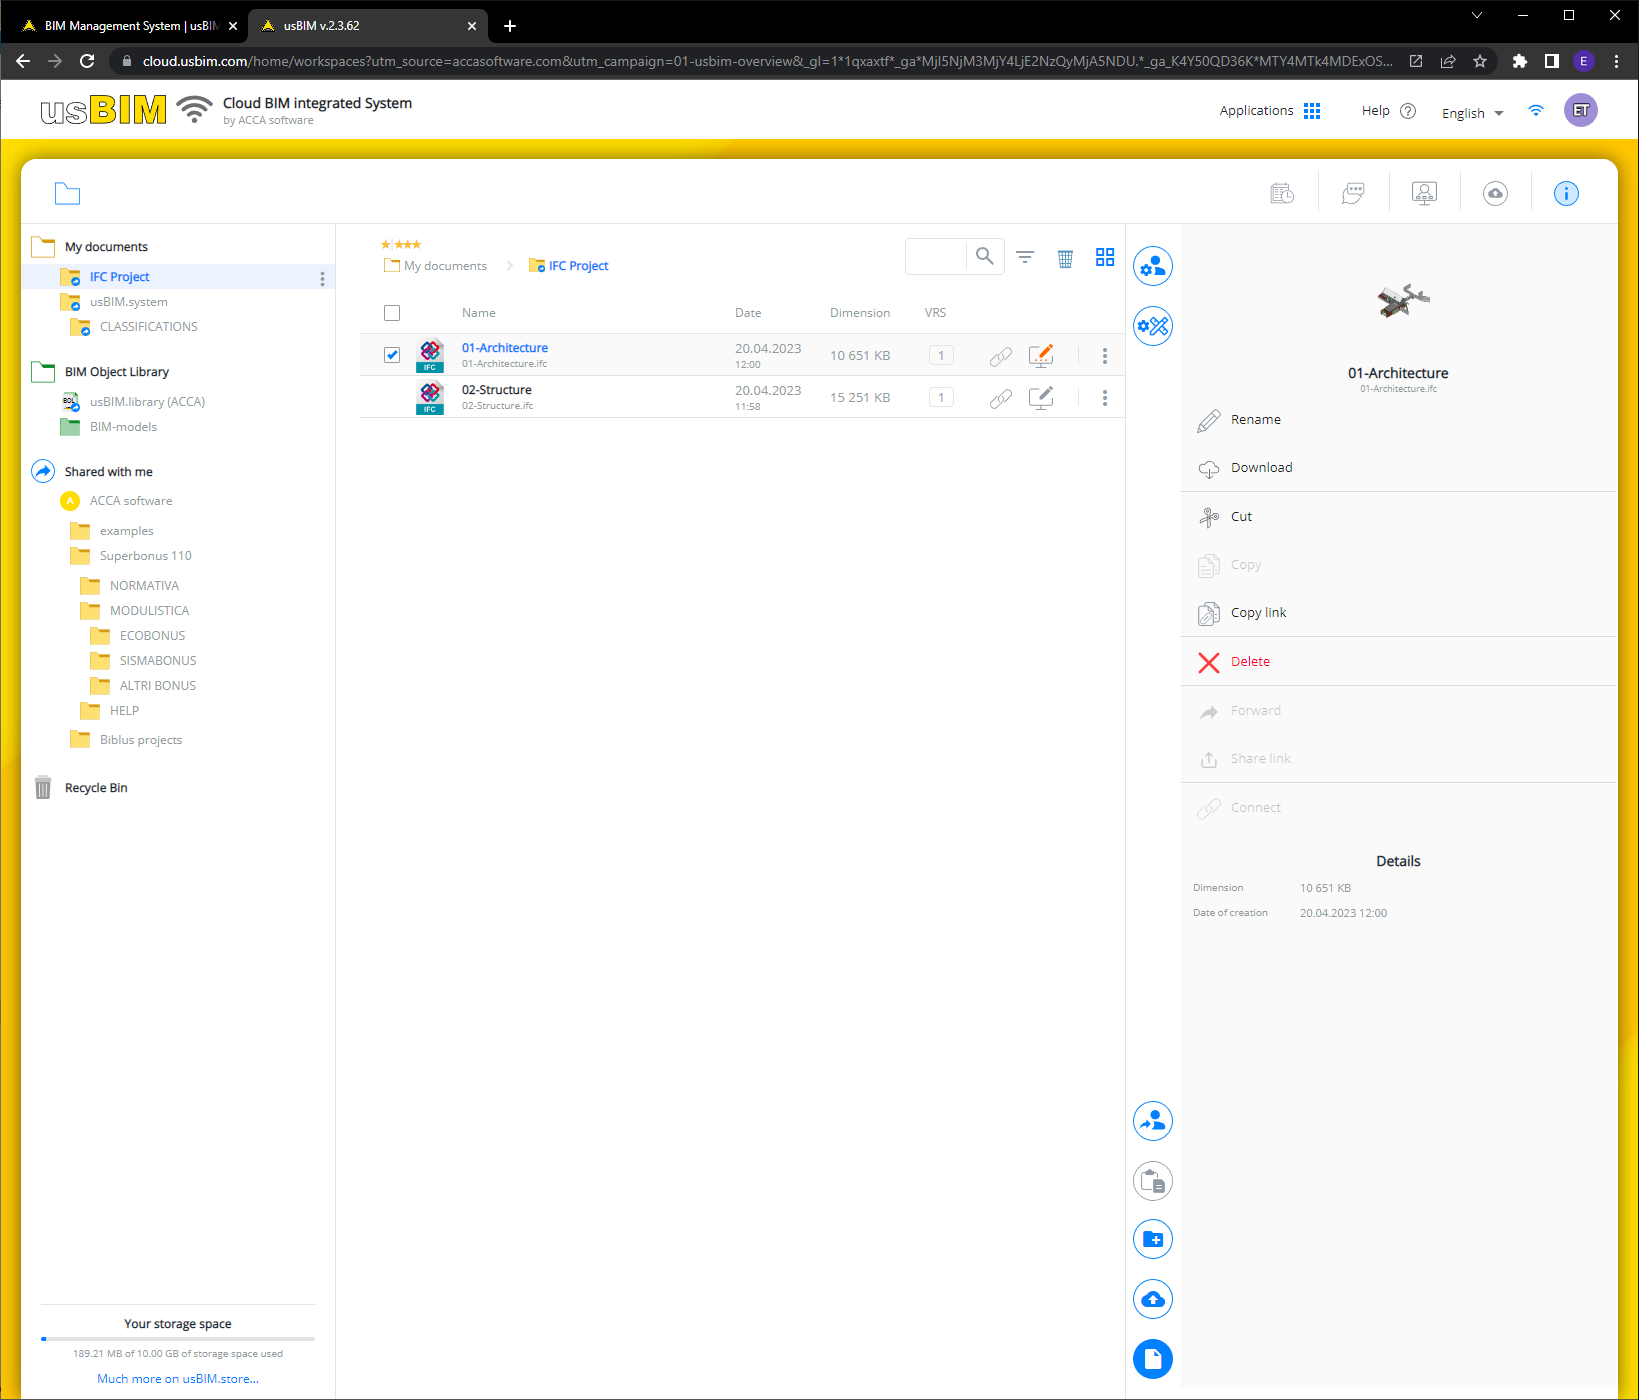Click the upload to cloud round button
Viewport: 1639px width, 1400px height.
(x=1153, y=1299)
